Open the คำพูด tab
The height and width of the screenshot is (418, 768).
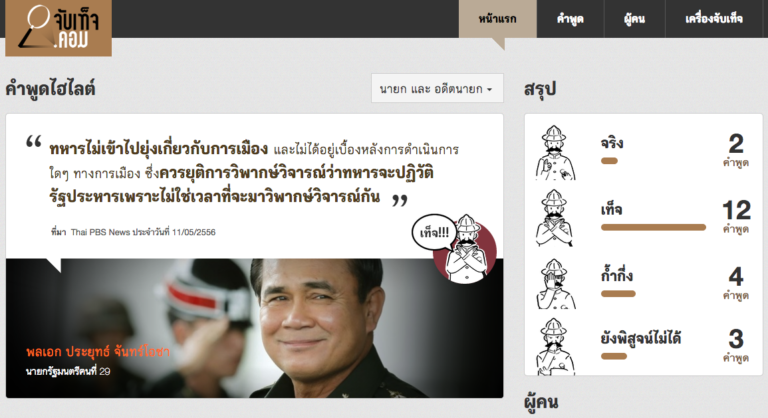570,19
